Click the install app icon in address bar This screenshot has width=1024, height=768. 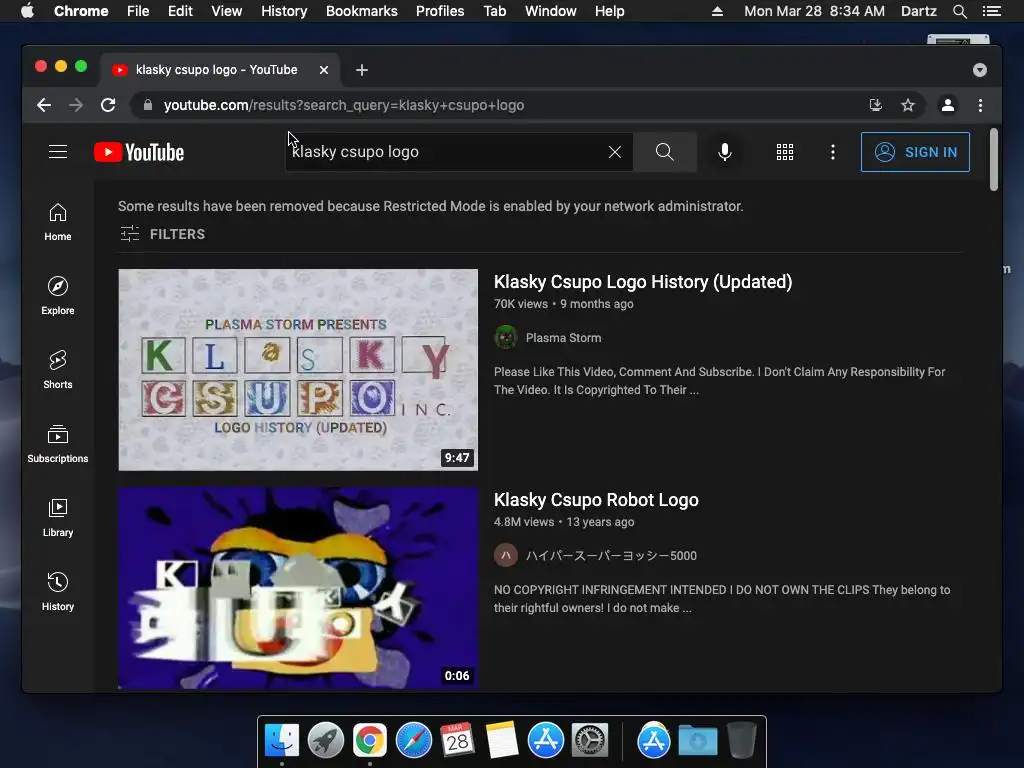(x=876, y=105)
